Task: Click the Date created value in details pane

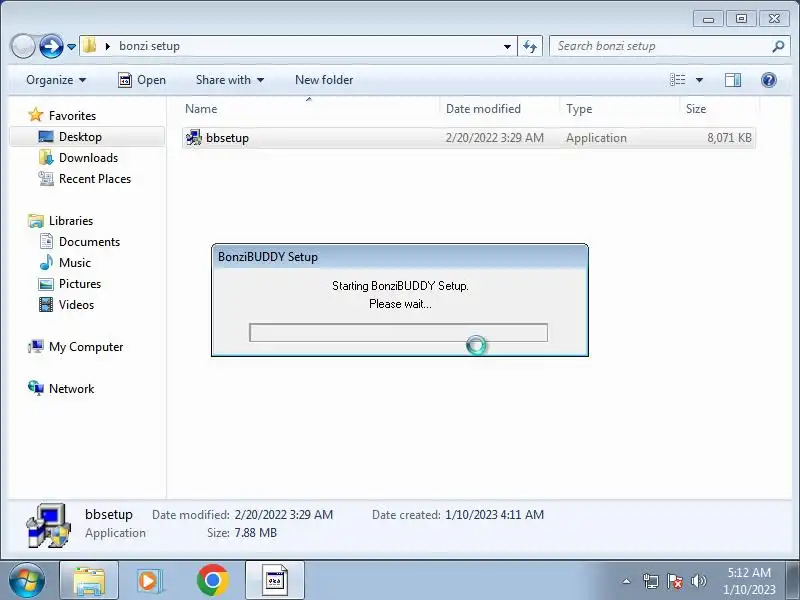Action: pyautogui.click(x=494, y=515)
